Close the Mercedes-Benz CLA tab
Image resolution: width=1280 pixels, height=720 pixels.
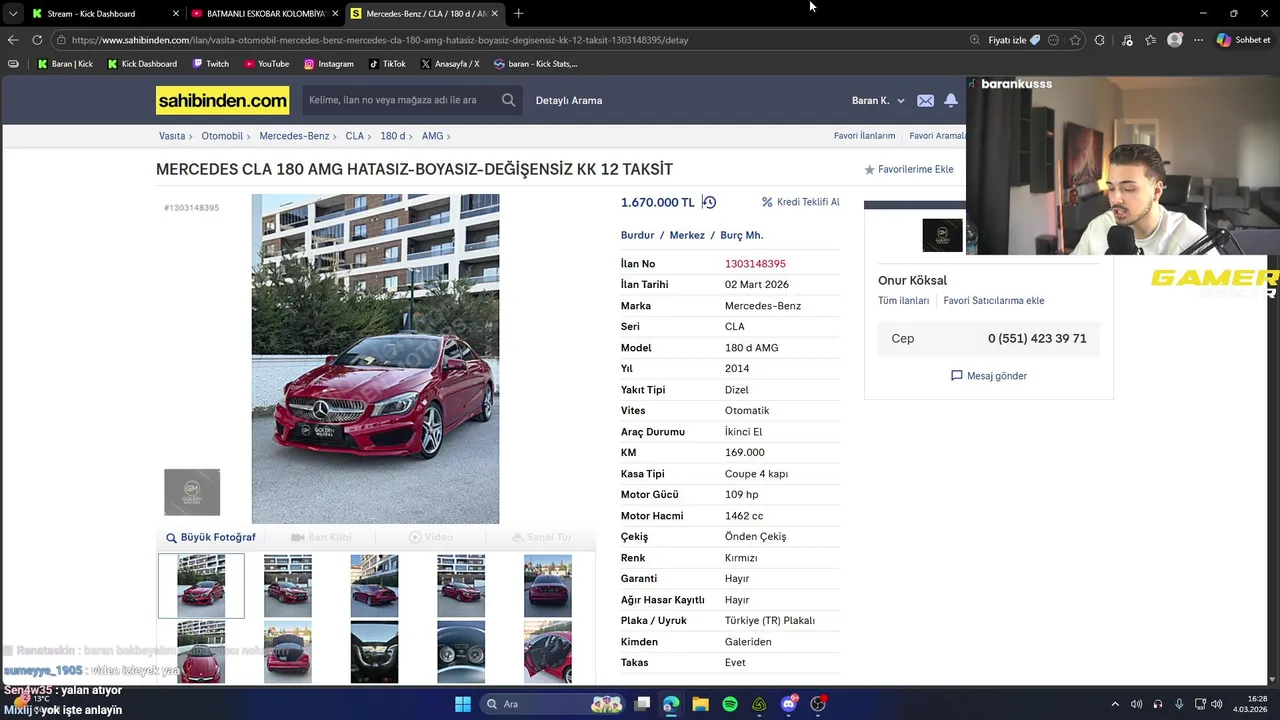(x=494, y=13)
